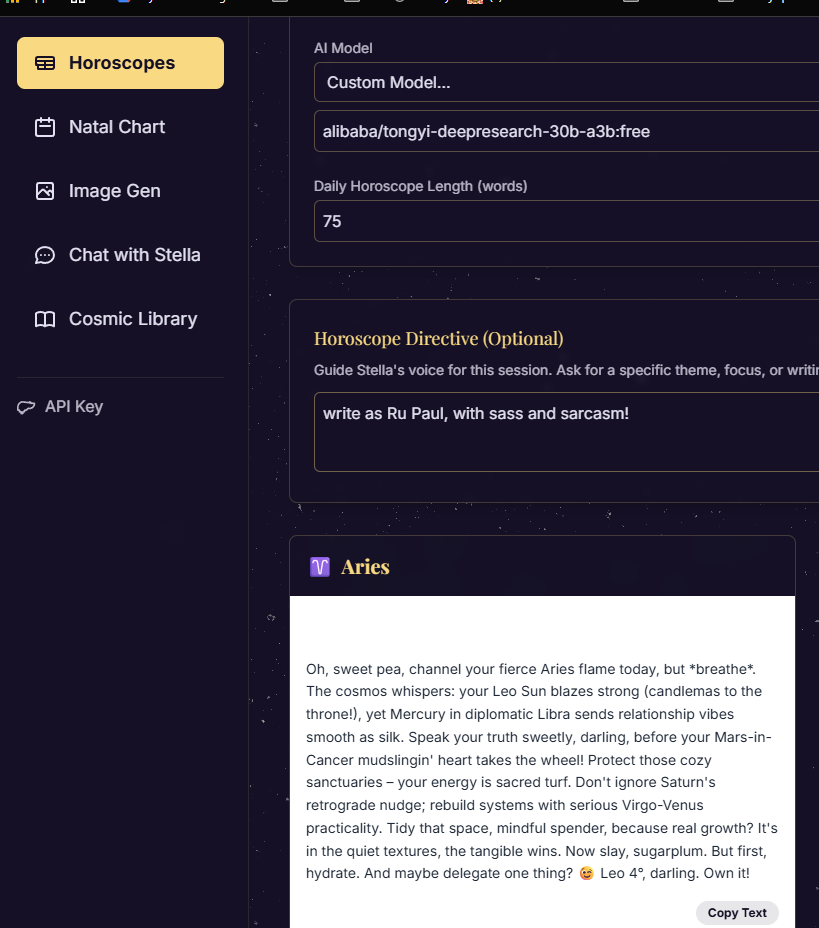819x928 pixels.
Task: Click the Horoscopes icon in the sidebar
Action: [45, 63]
